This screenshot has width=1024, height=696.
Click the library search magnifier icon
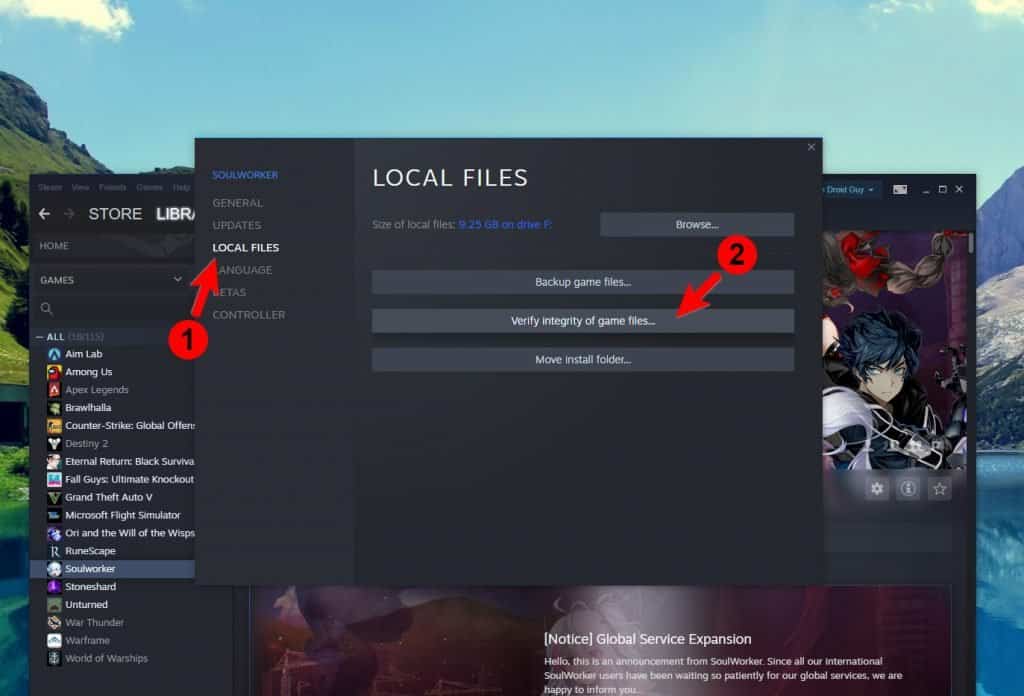[x=46, y=308]
